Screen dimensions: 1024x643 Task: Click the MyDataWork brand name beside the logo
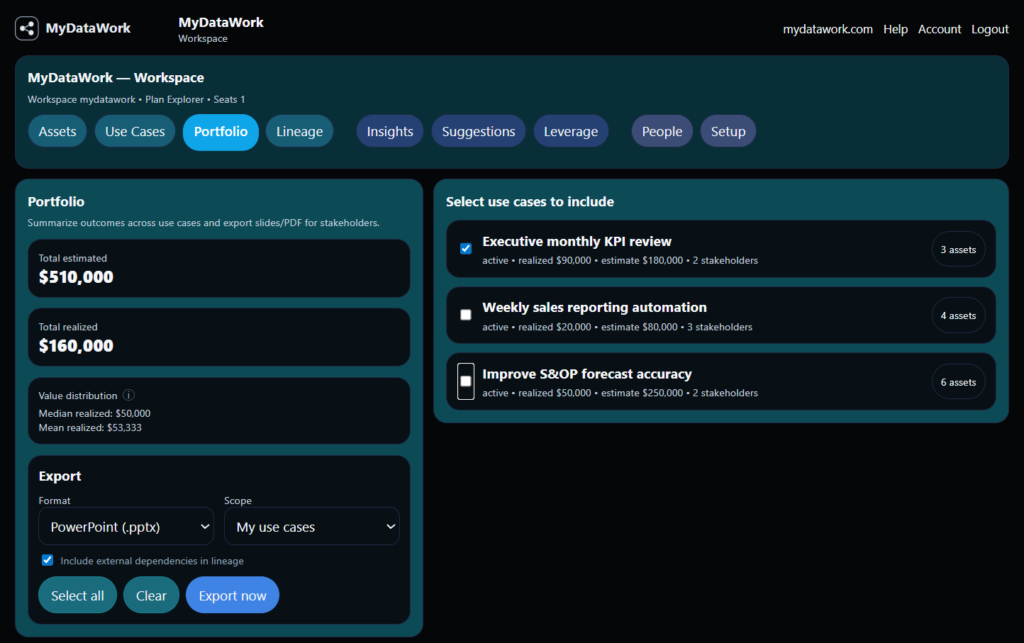pyautogui.click(x=88, y=28)
